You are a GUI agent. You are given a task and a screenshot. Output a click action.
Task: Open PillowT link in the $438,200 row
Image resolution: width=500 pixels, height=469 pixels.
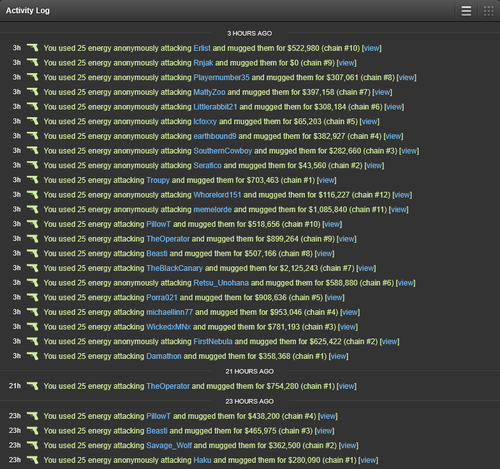point(159,416)
